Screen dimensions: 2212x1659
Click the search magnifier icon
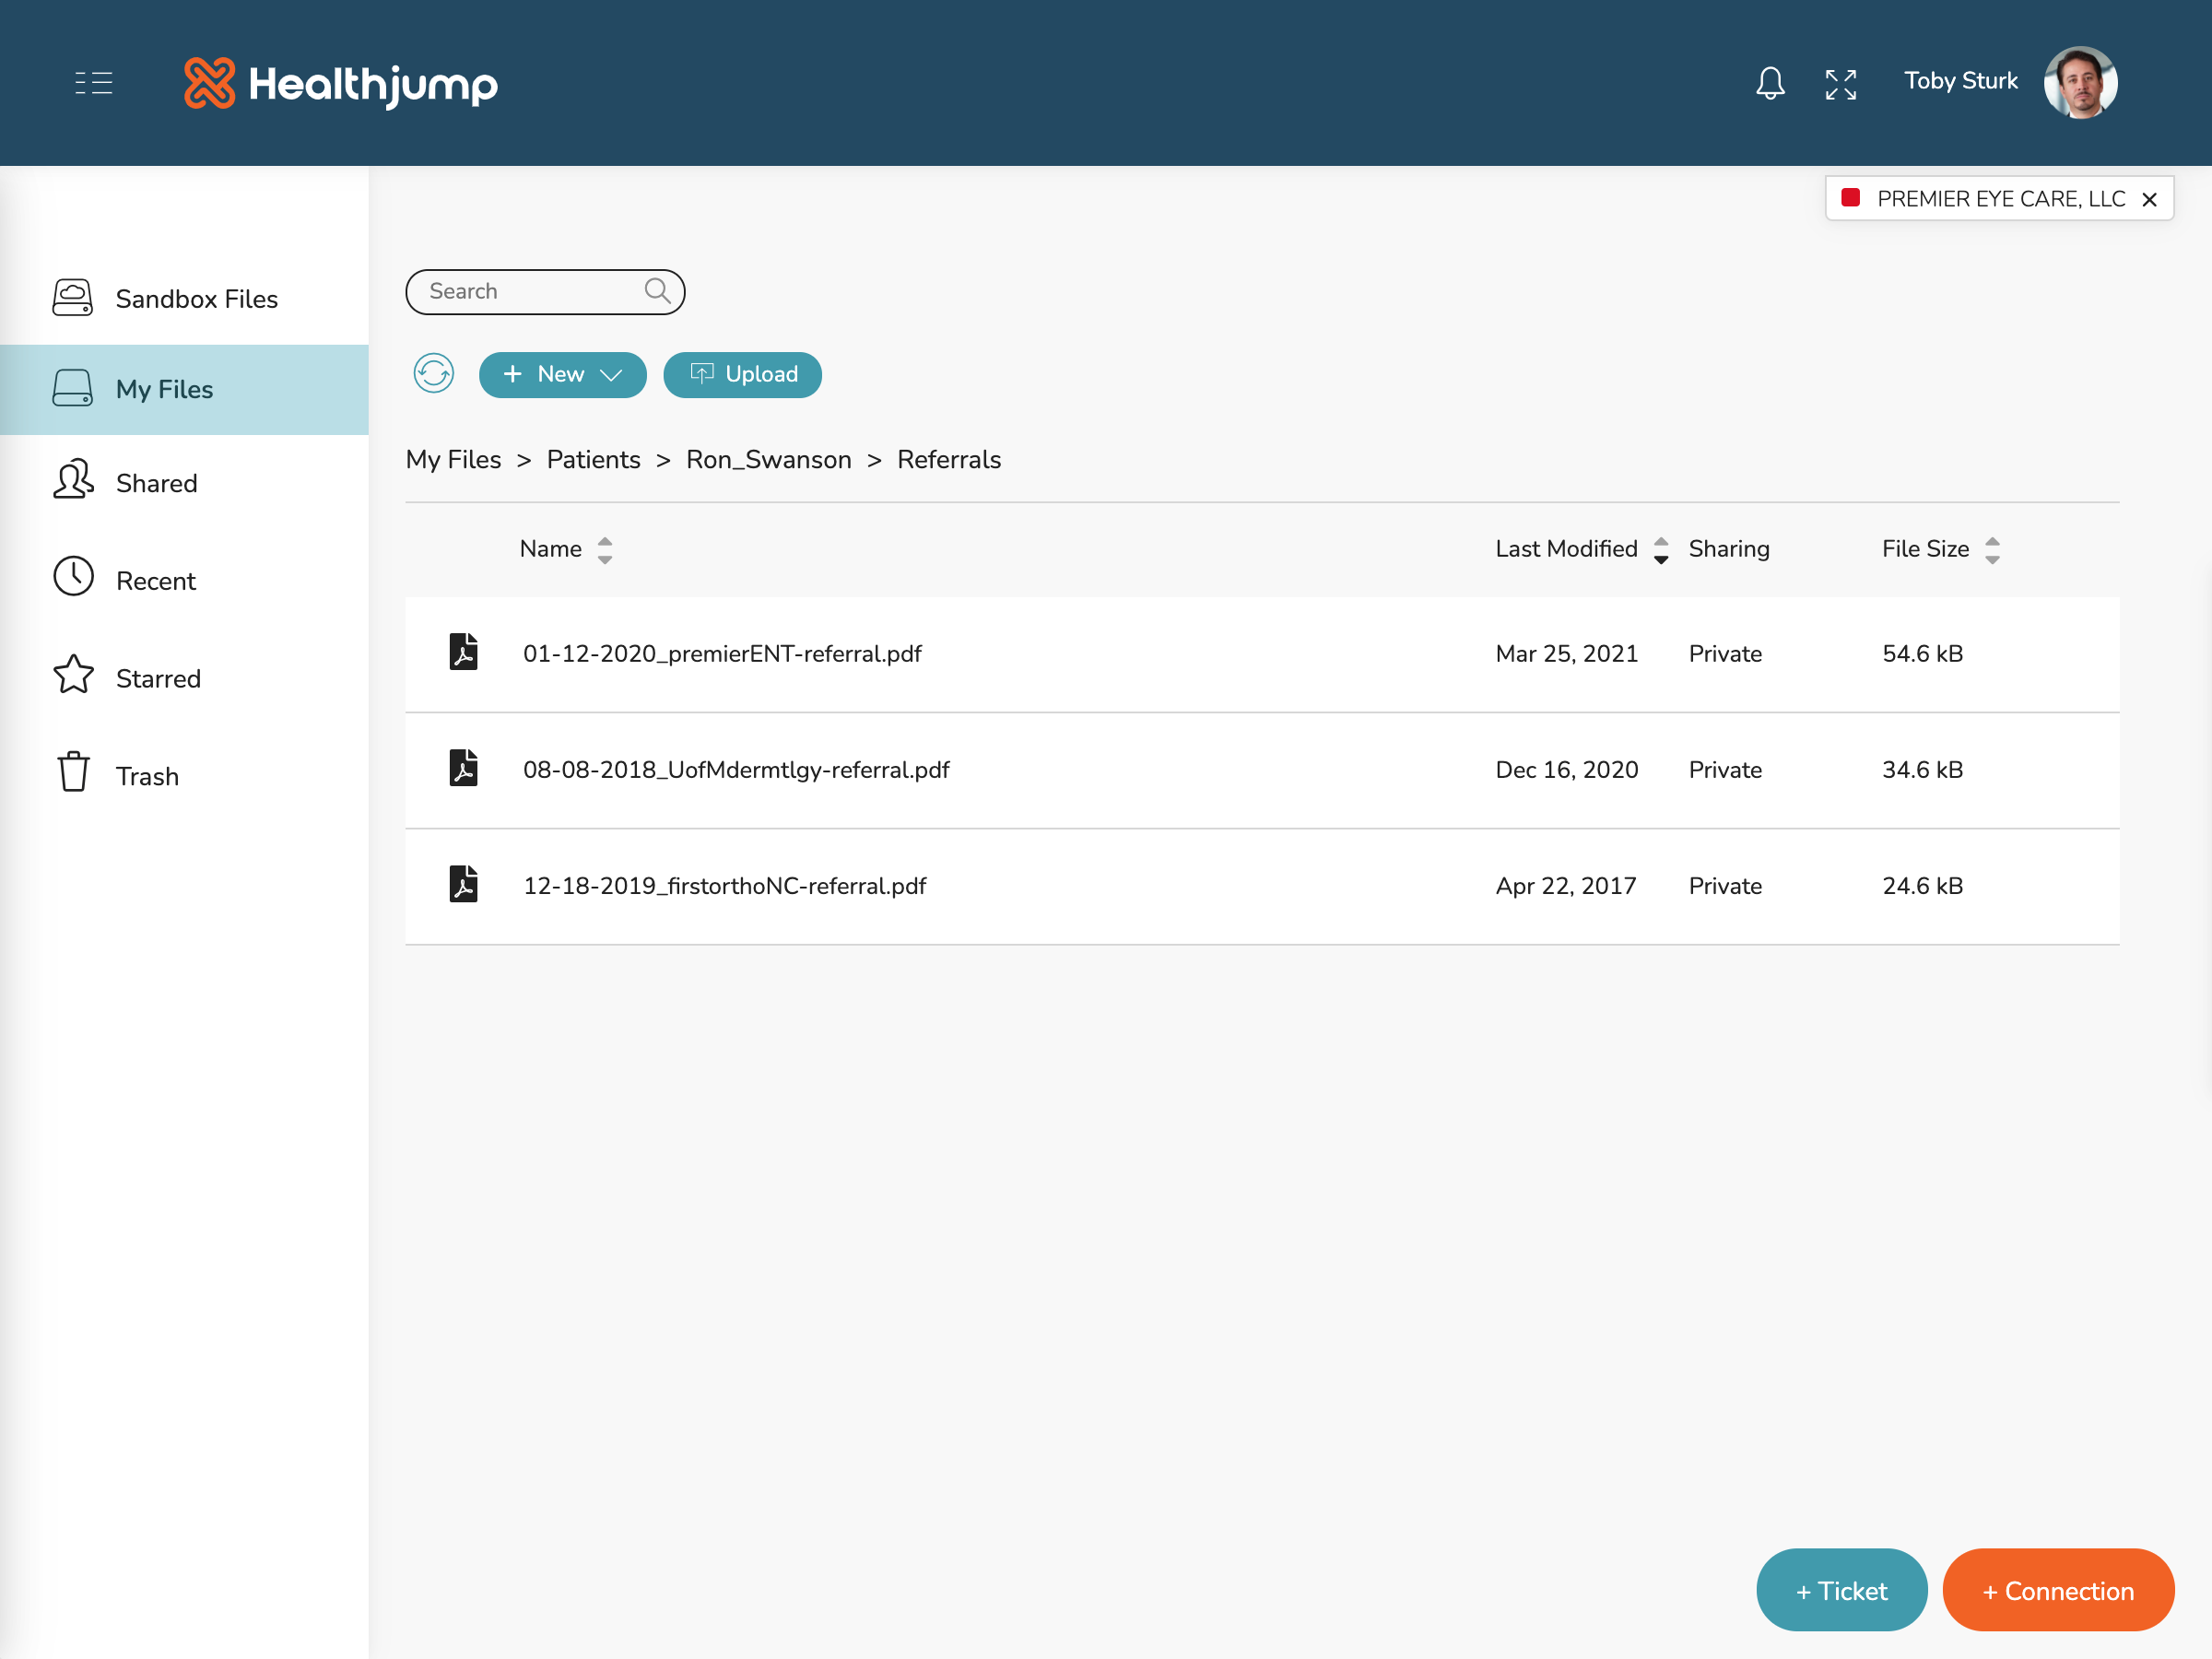[657, 291]
